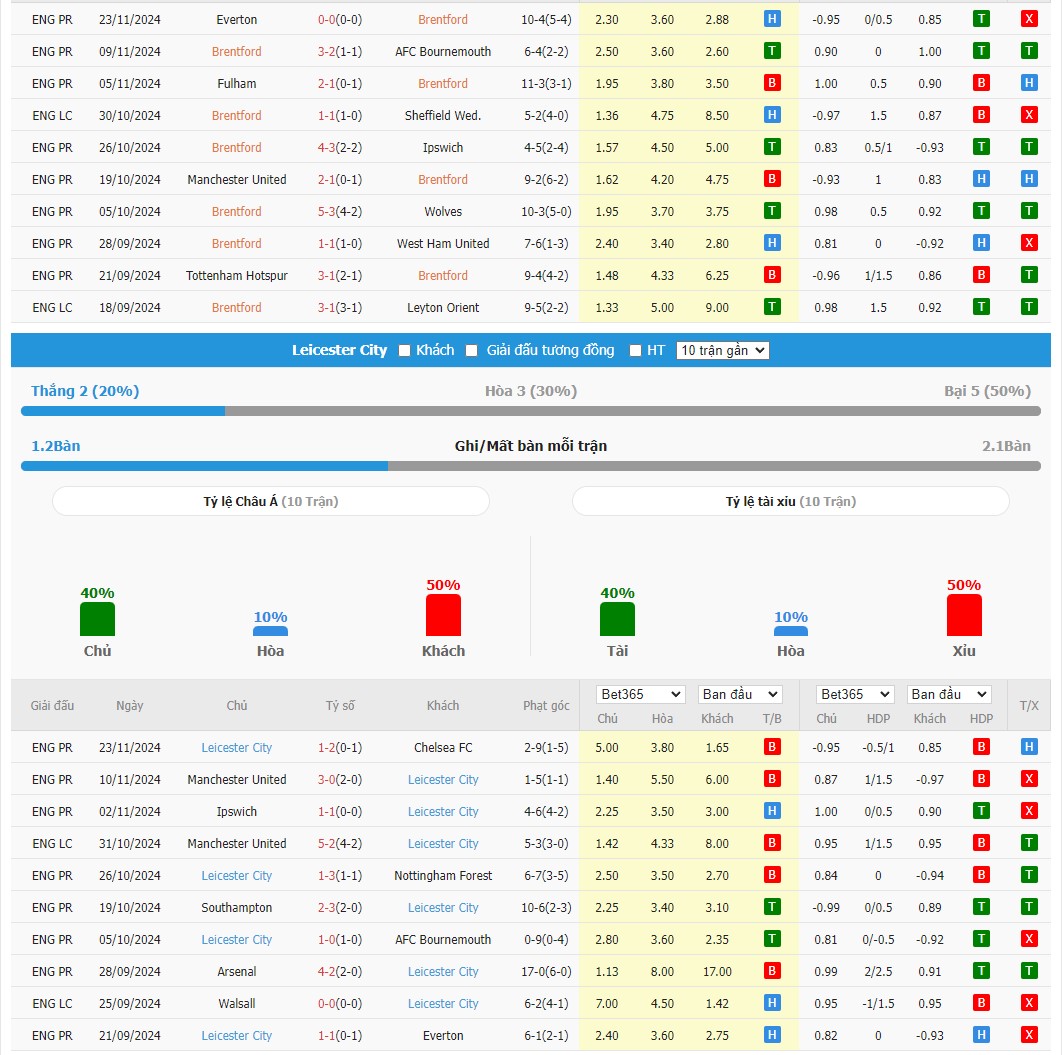Select red B badge in Manchester United–Brentford row
Screen dimensions: 1062x1055
[771, 179]
